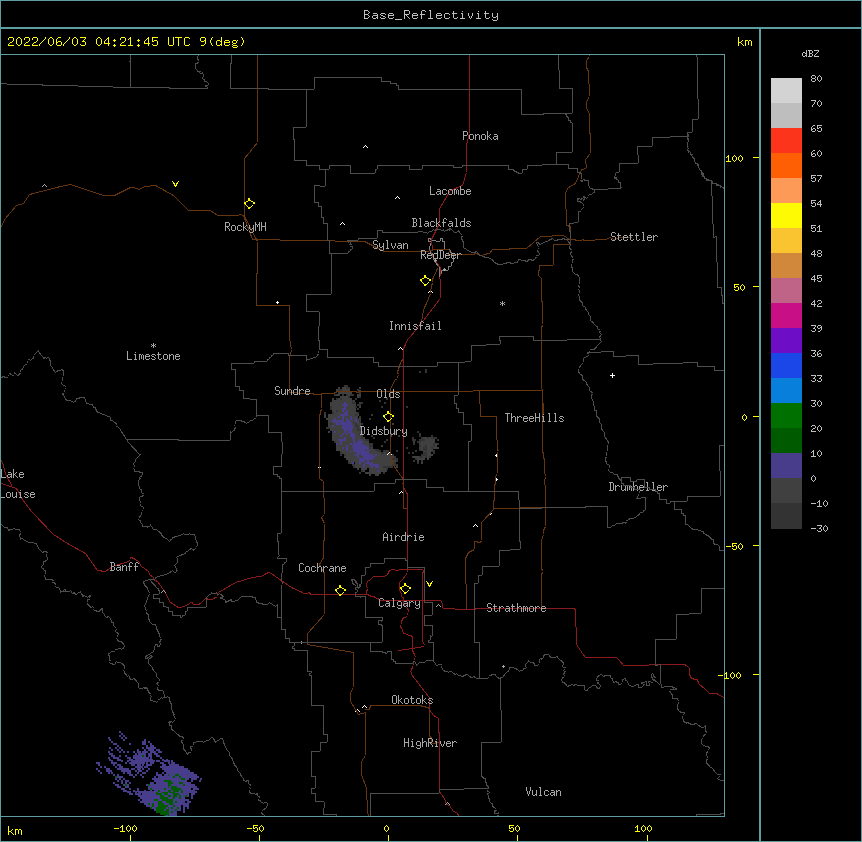Viewport: 862px width, 842px height.
Task: Select the yellow diamond marker beside Olds
Action: pyautogui.click(x=389, y=417)
